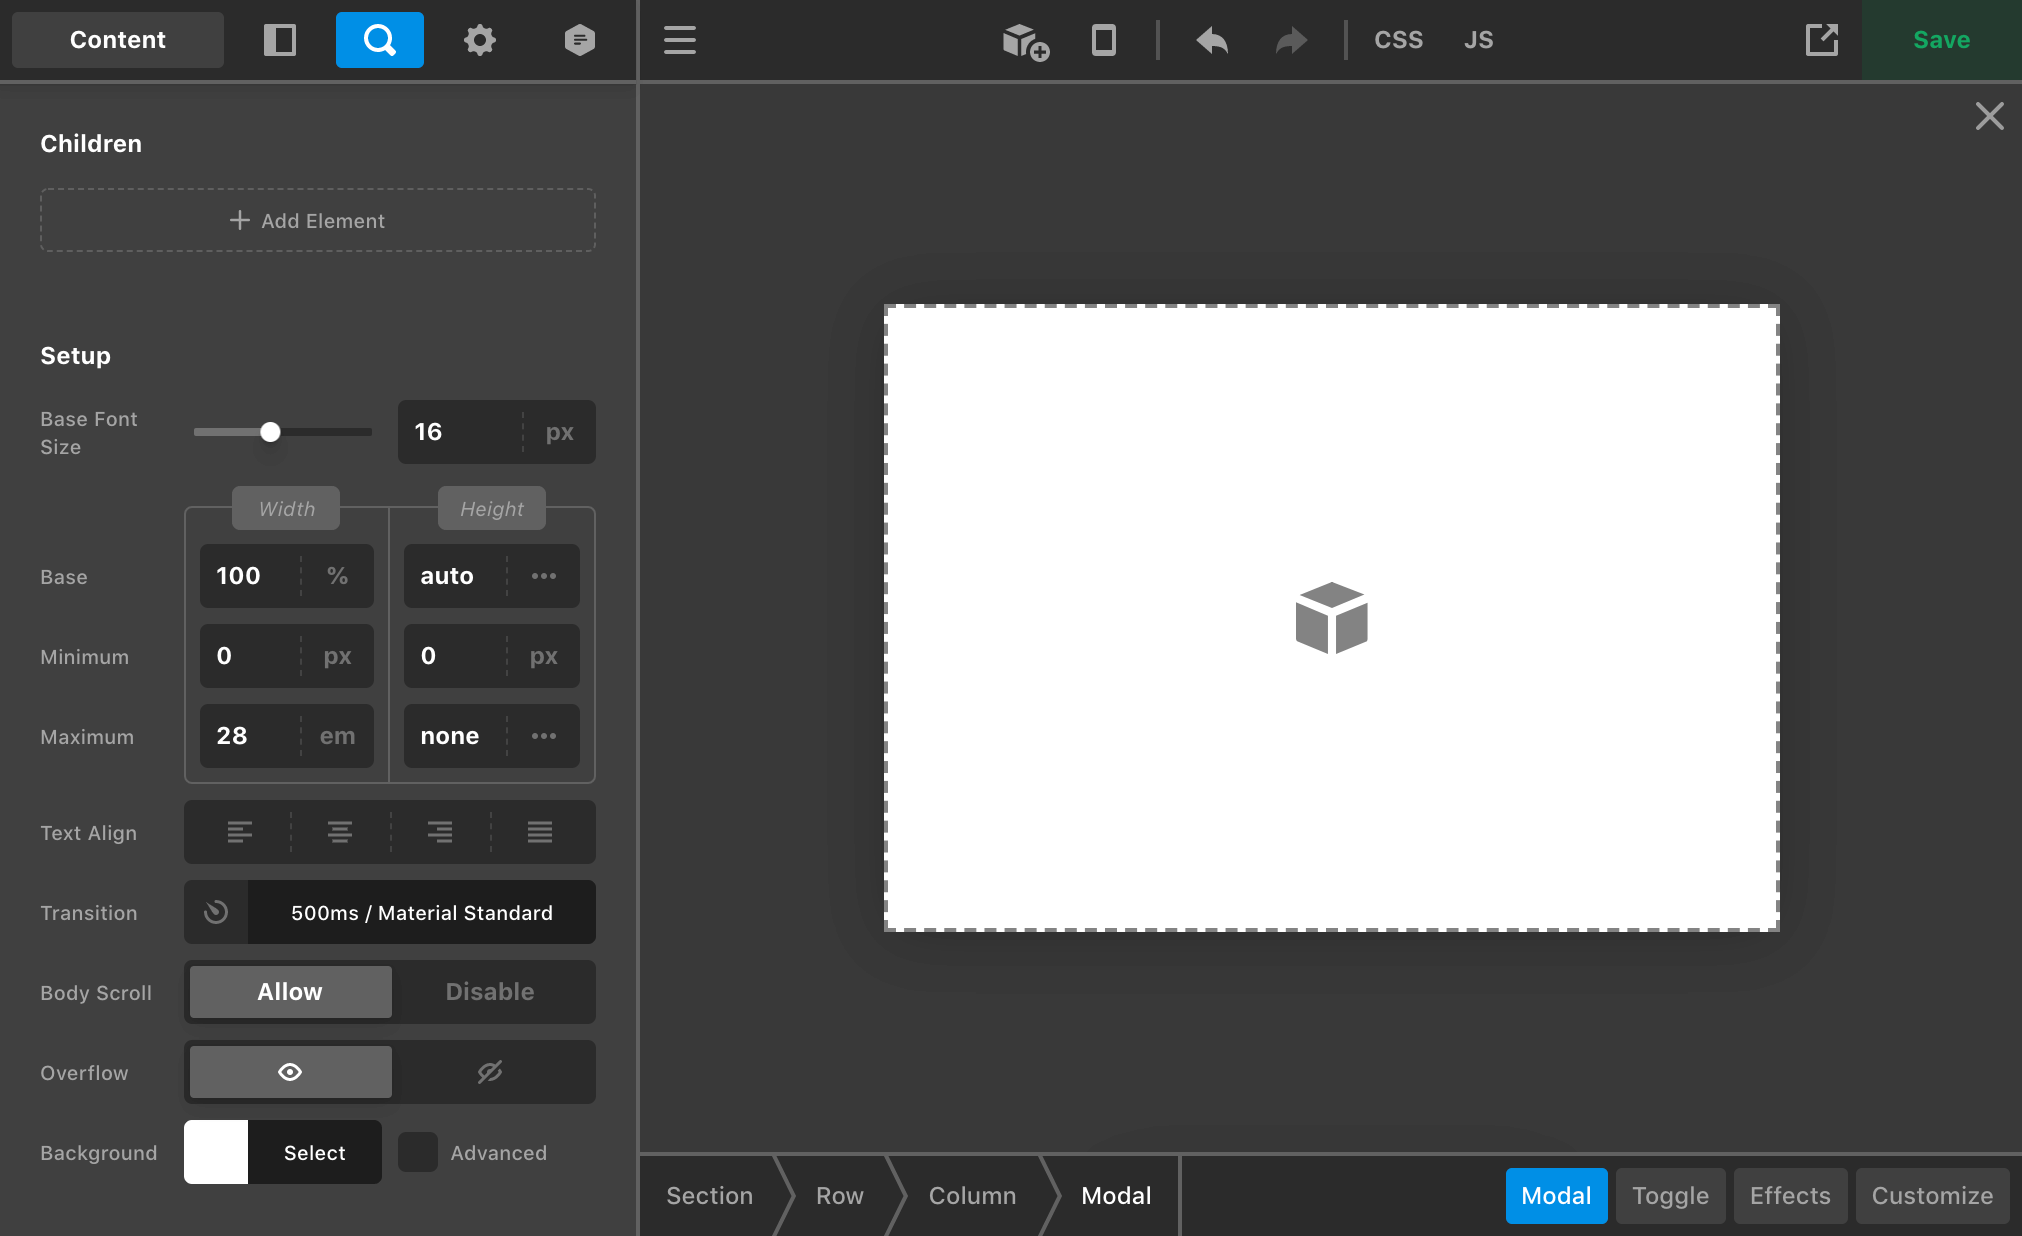Click Add Element under Children
Screen dimensions: 2022x1236
coord(317,220)
